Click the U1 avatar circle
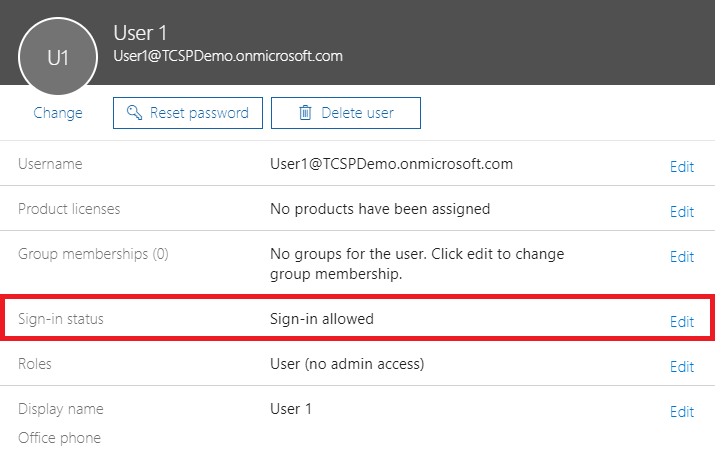The height and width of the screenshot is (454, 715). click(x=58, y=57)
